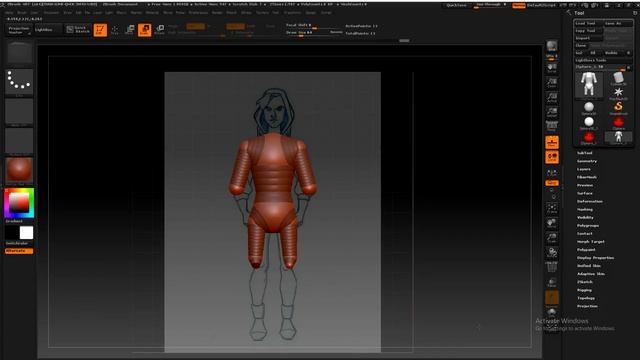Open the Material menu
This screenshot has width=640, height=360.
click(152, 13)
